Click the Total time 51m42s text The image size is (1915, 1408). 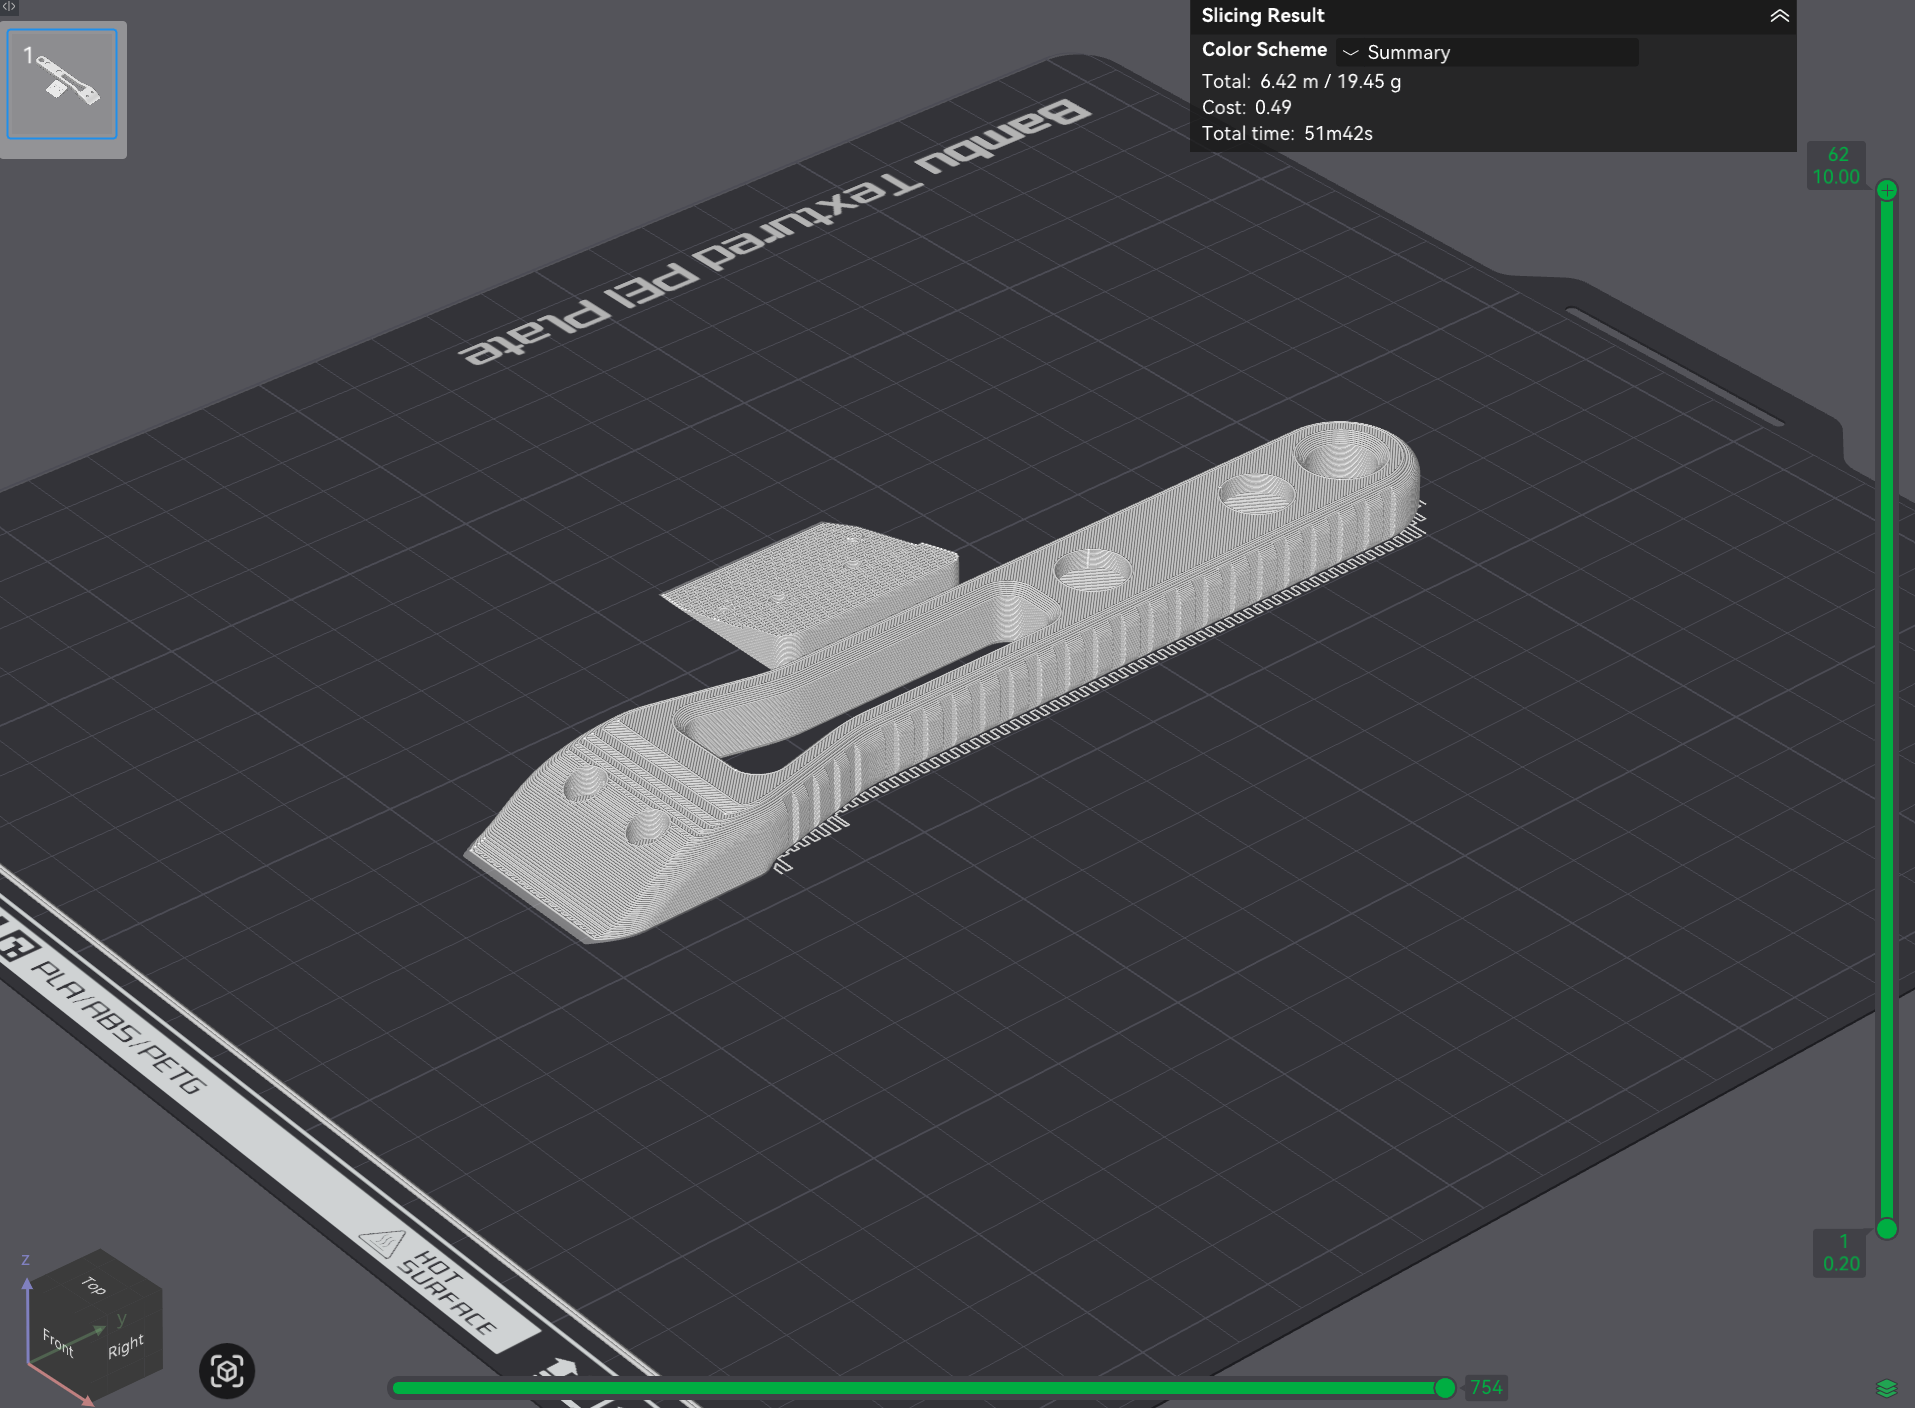point(1287,133)
